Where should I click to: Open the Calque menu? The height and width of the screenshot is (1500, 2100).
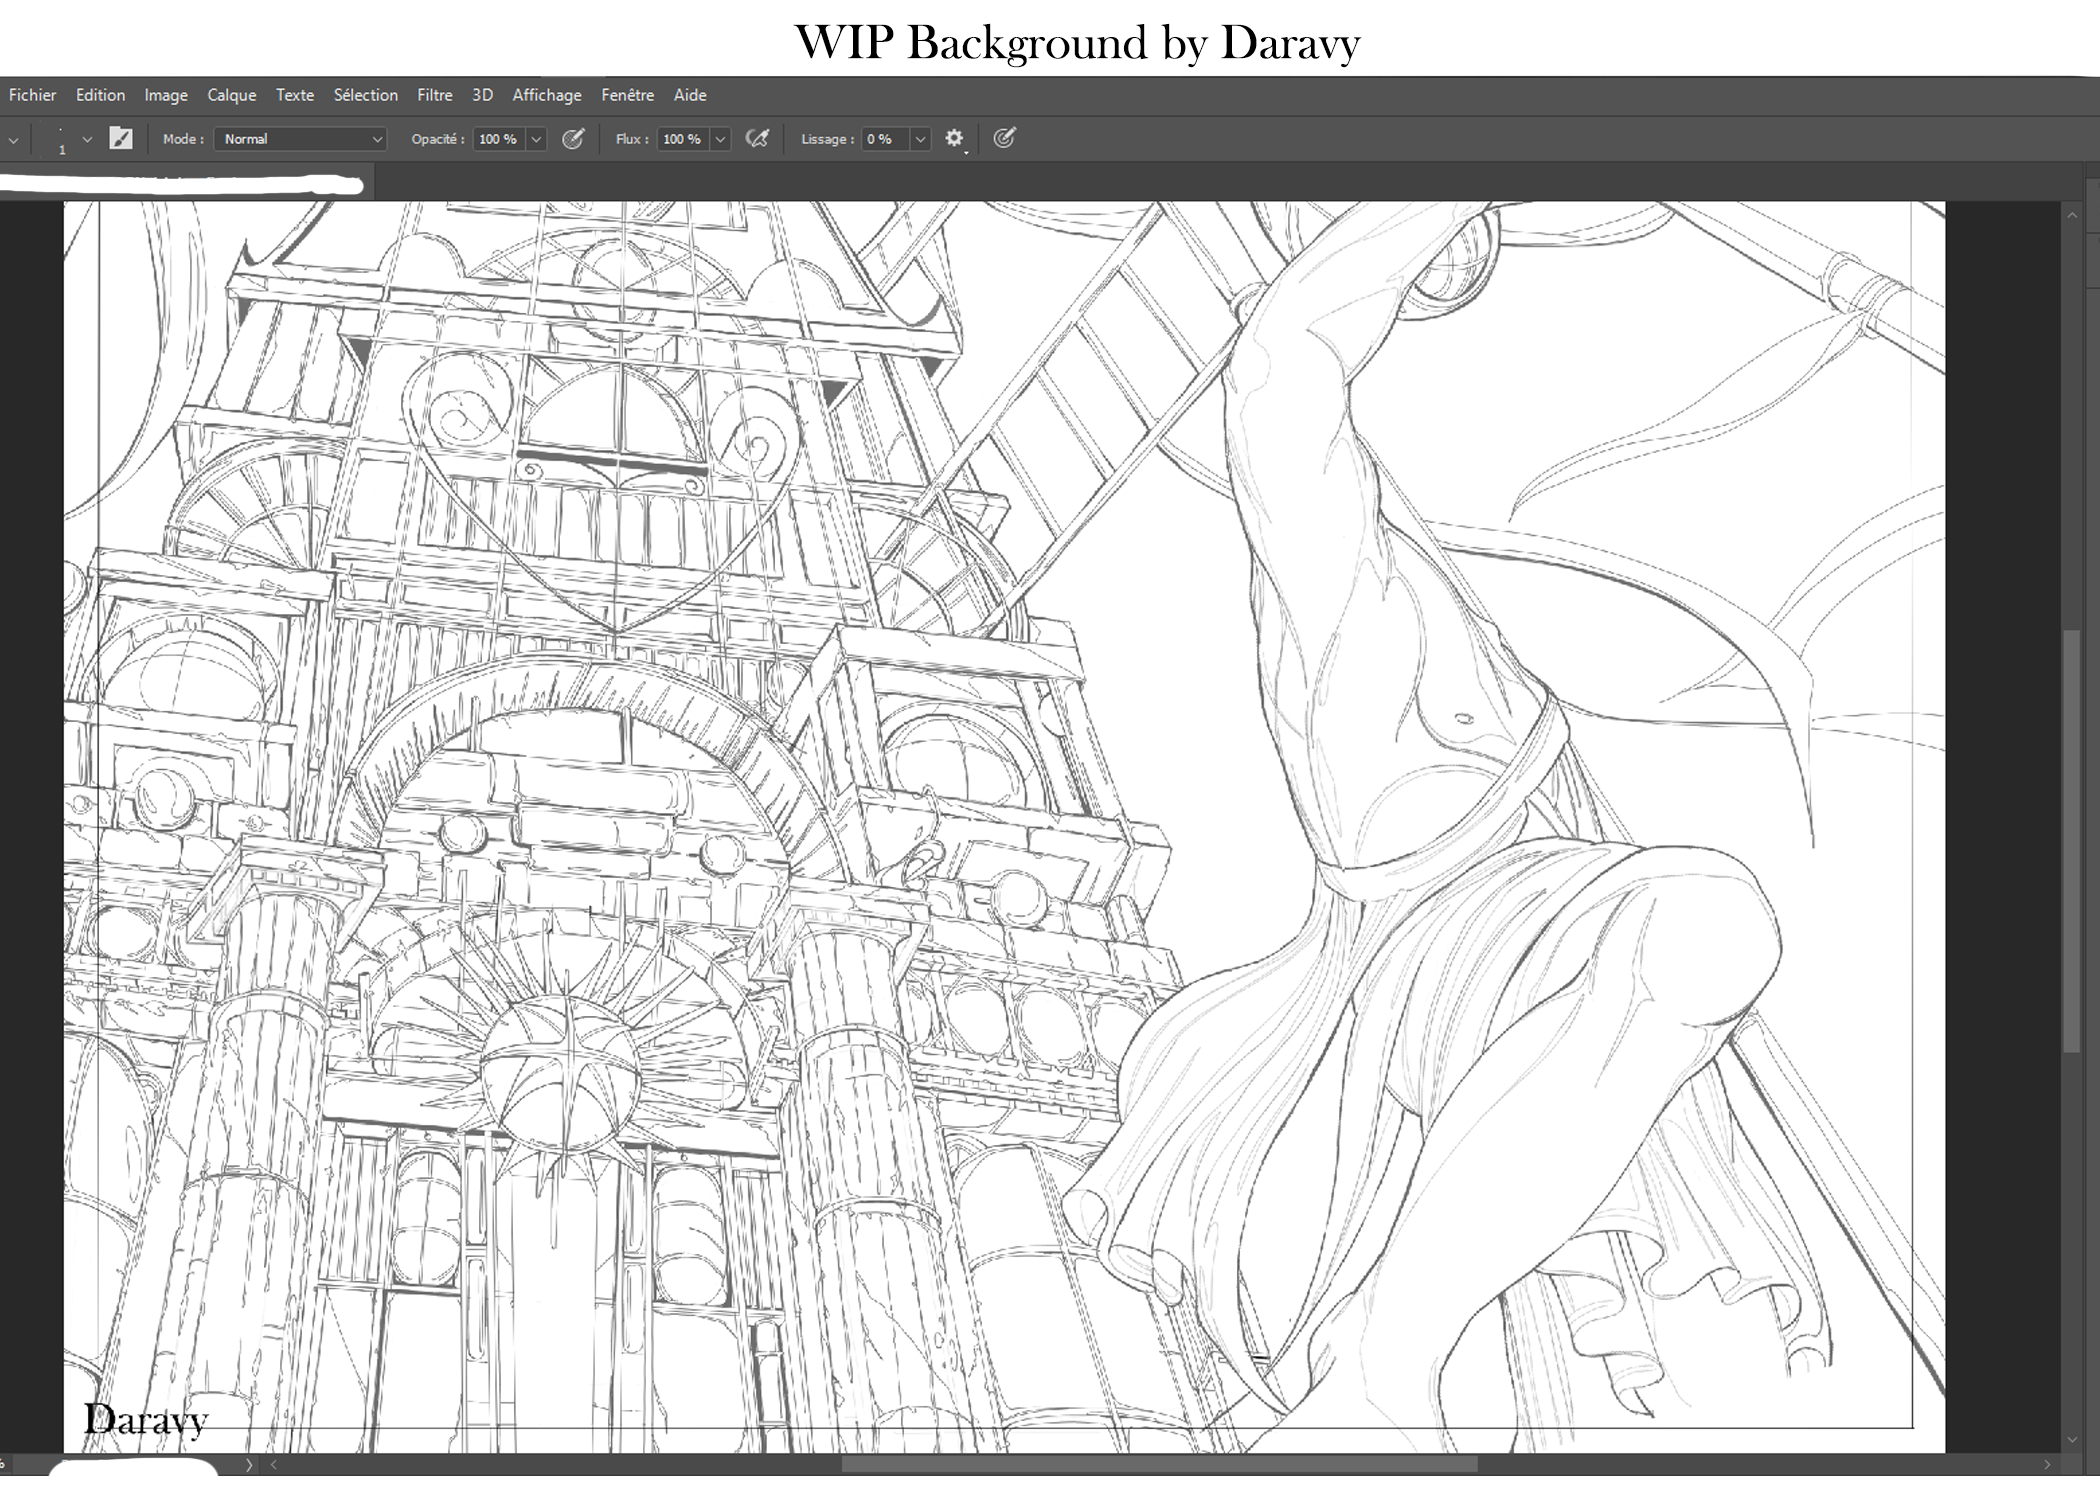pyautogui.click(x=231, y=95)
